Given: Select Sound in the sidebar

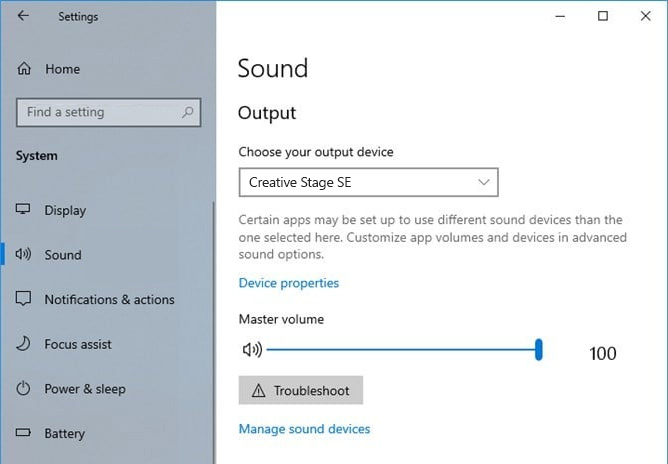Looking at the screenshot, I should pyautogui.click(x=63, y=255).
